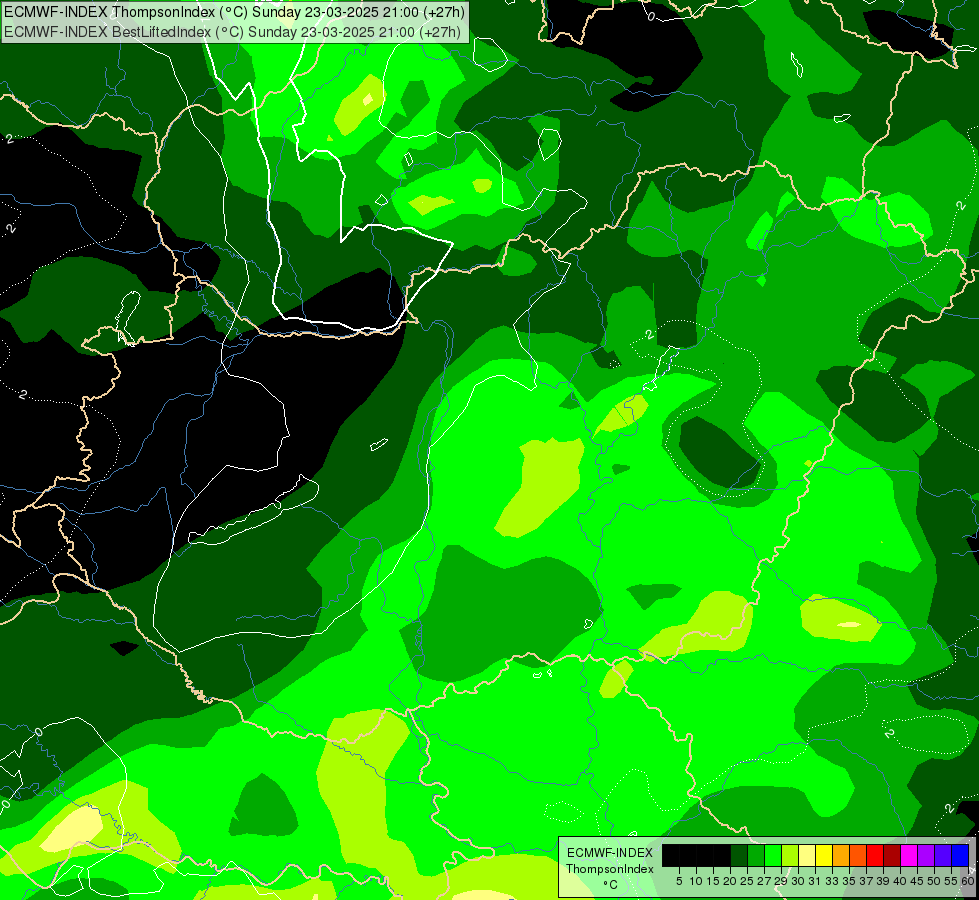Click the legend tick label 60
This screenshot has height=900, width=979.
point(968,881)
